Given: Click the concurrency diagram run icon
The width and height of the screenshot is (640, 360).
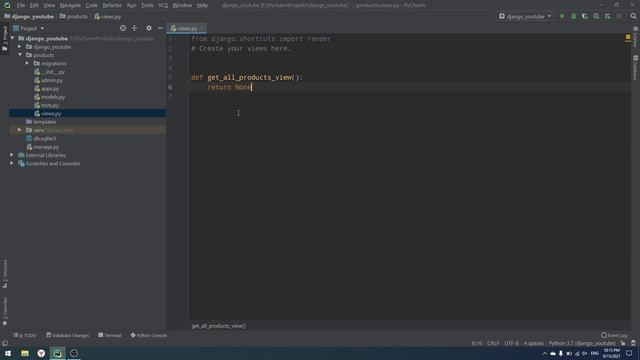Looking at the screenshot, I should 608,16.
